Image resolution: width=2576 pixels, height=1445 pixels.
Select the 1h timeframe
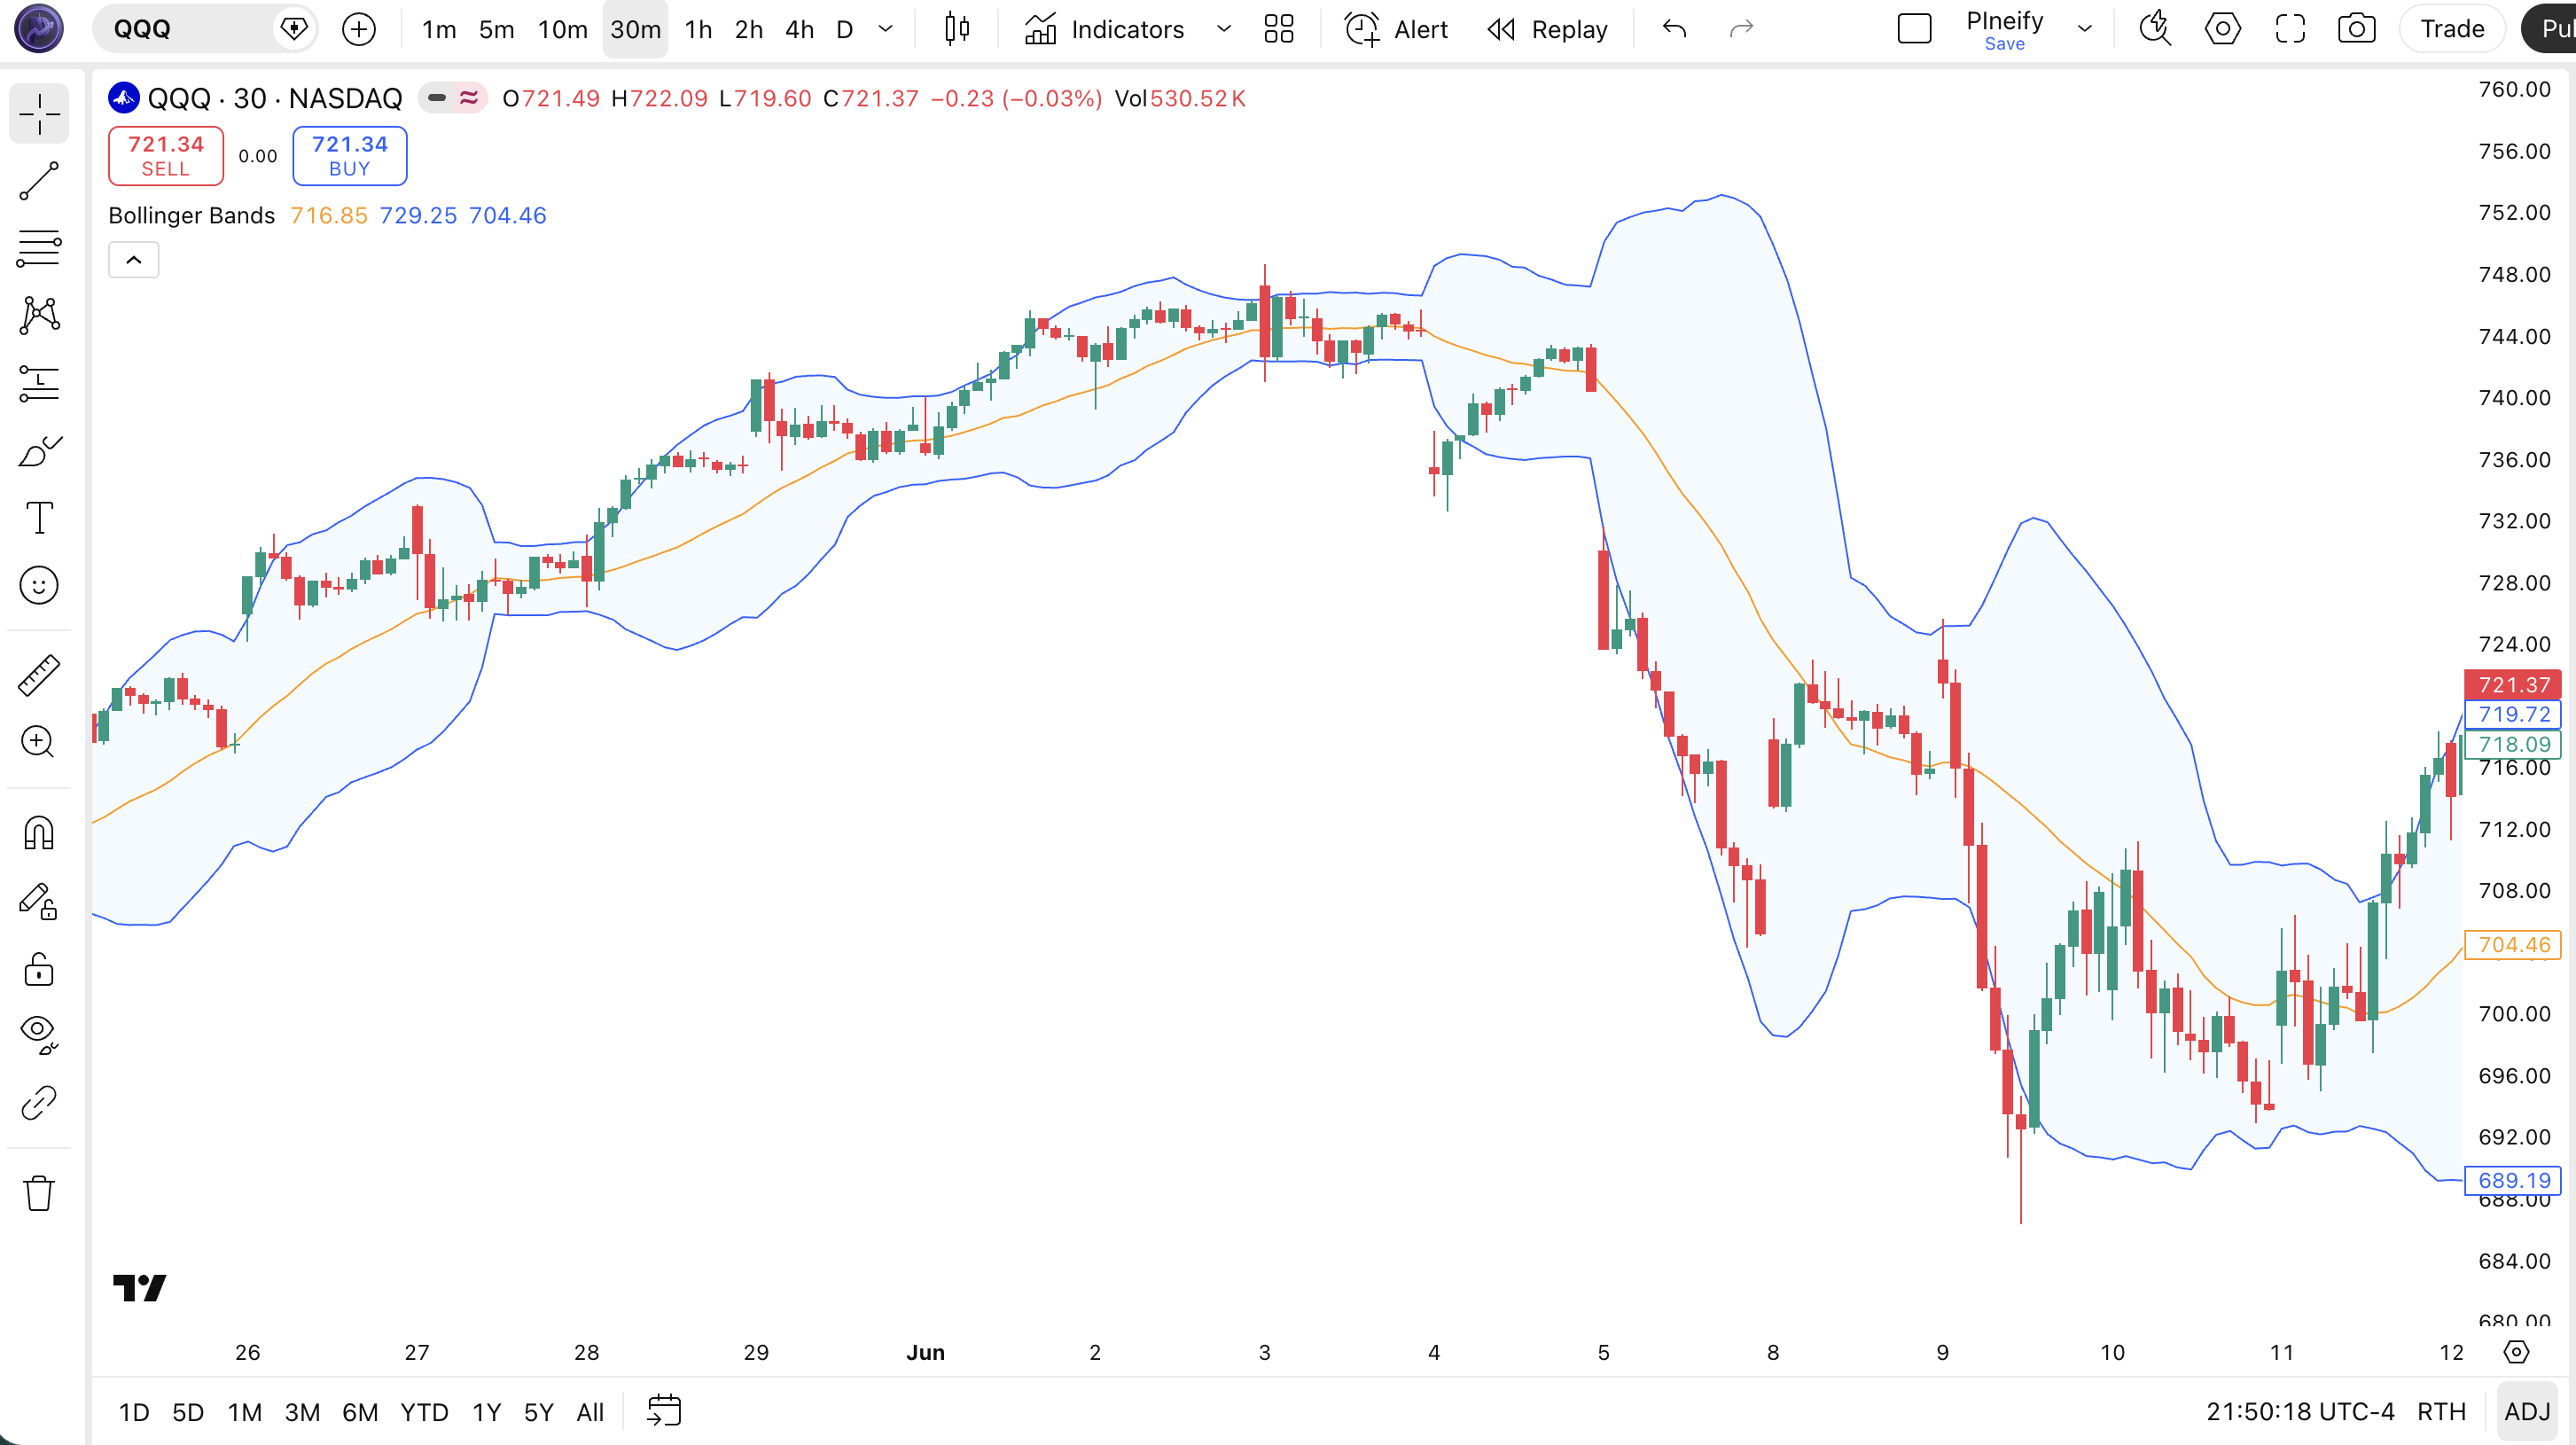pos(698,29)
